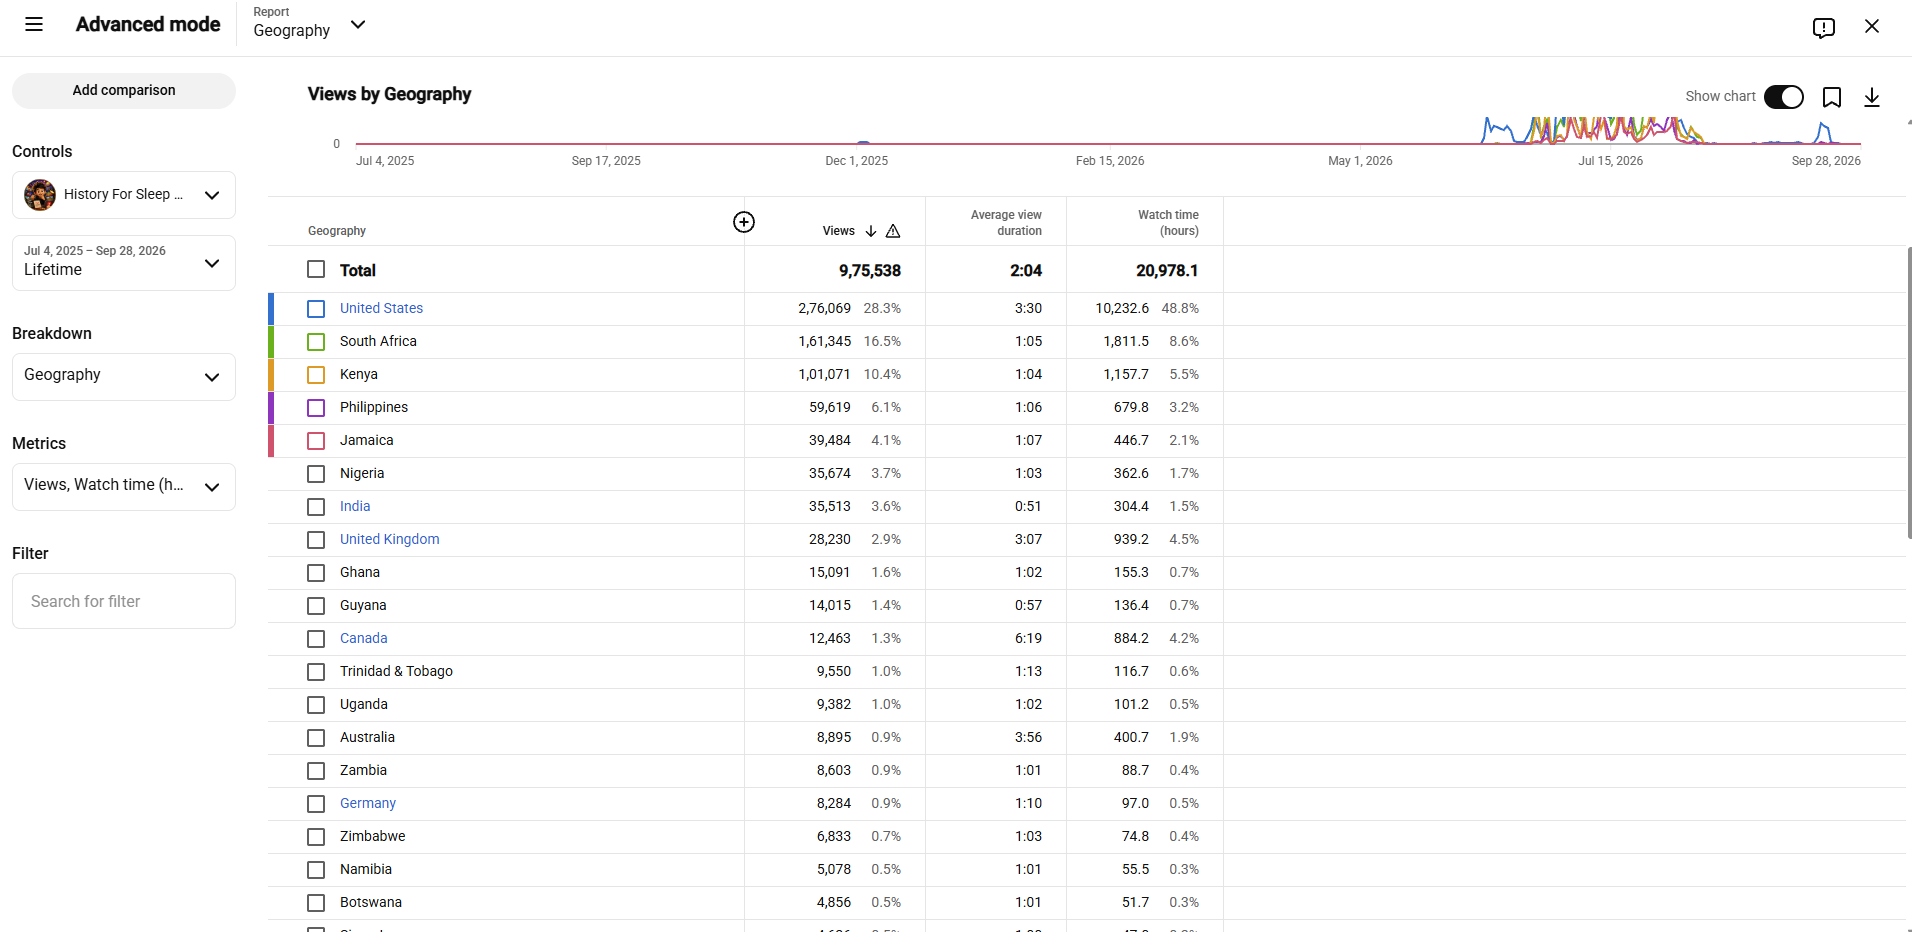Download the current view export icon

[1872, 97]
